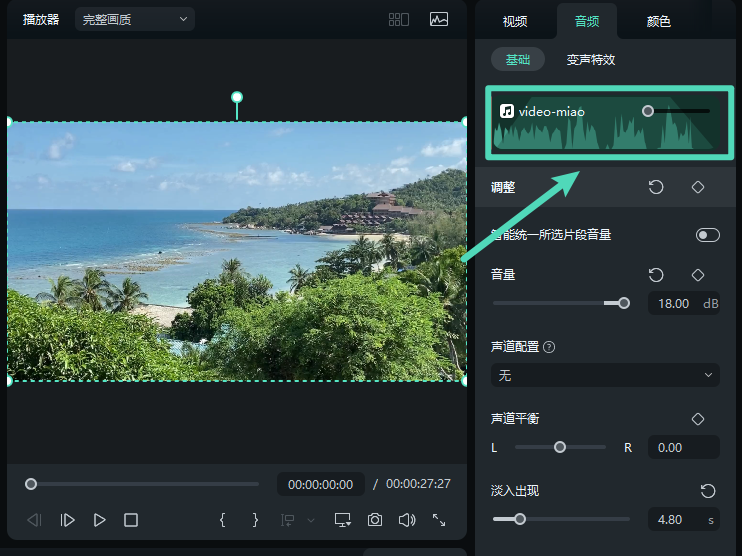Viewport: 742px width, 556px height.
Task: Open the video scope waveform icon
Action: tap(439, 19)
